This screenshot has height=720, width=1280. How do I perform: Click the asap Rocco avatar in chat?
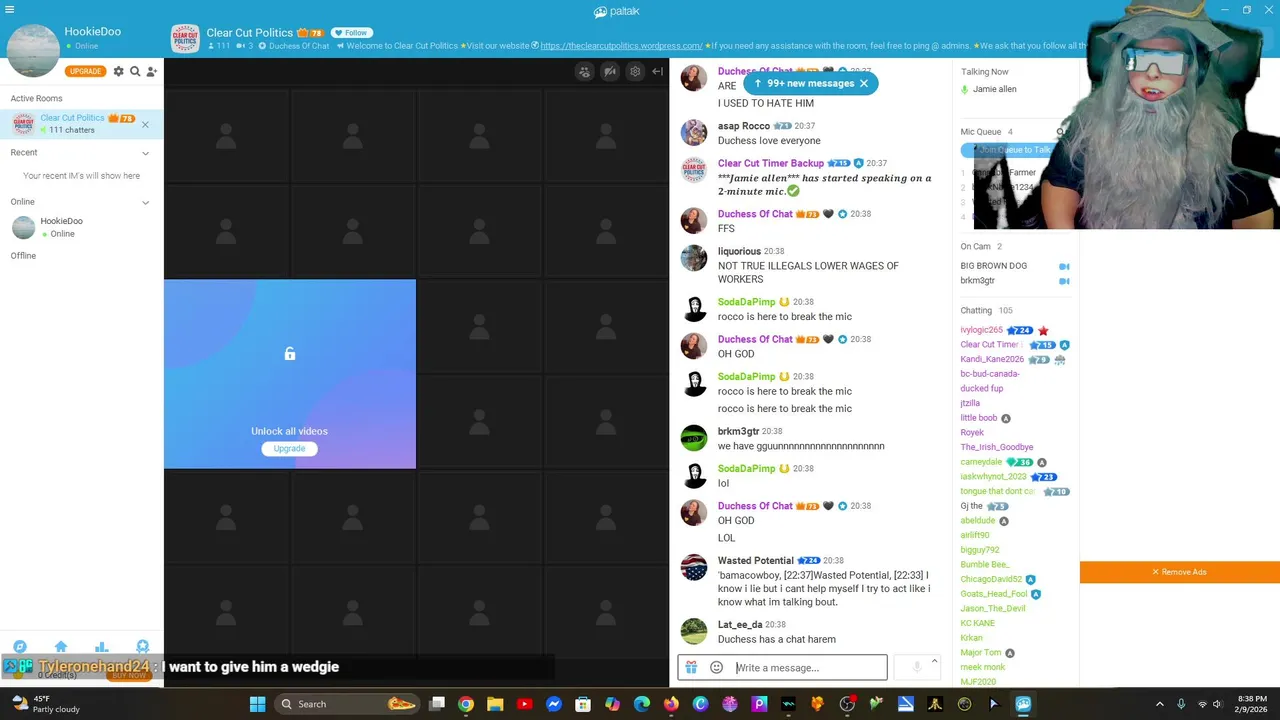(x=693, y=133)
